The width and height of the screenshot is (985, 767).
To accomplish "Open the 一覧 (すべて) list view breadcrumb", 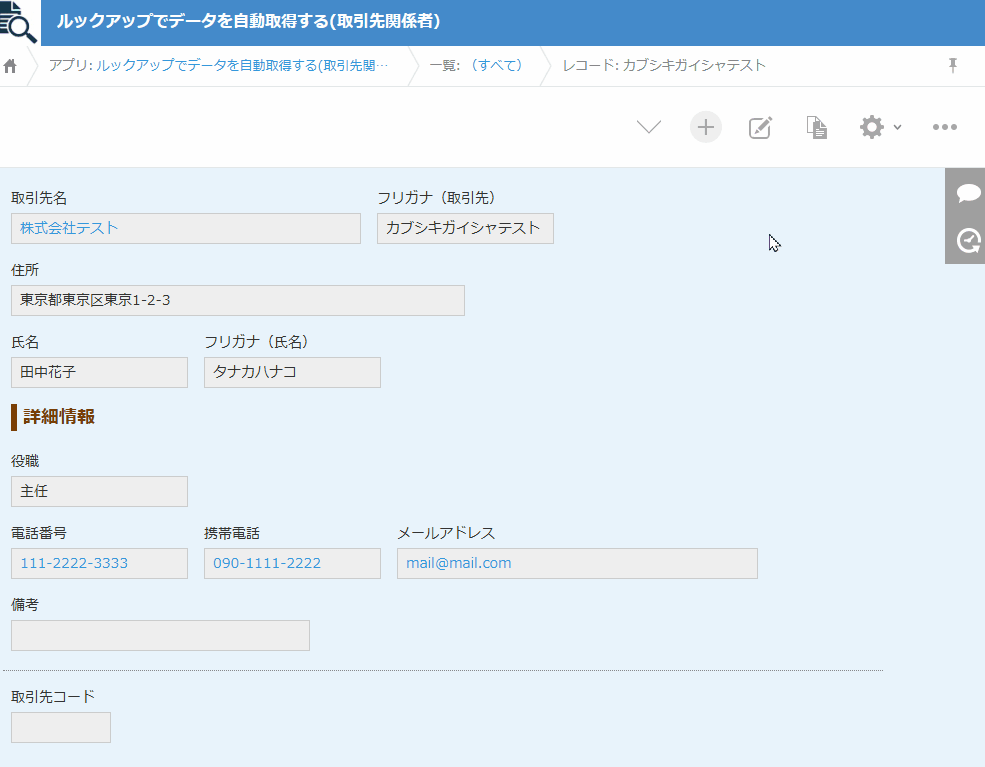I will (x=476, y=66).
